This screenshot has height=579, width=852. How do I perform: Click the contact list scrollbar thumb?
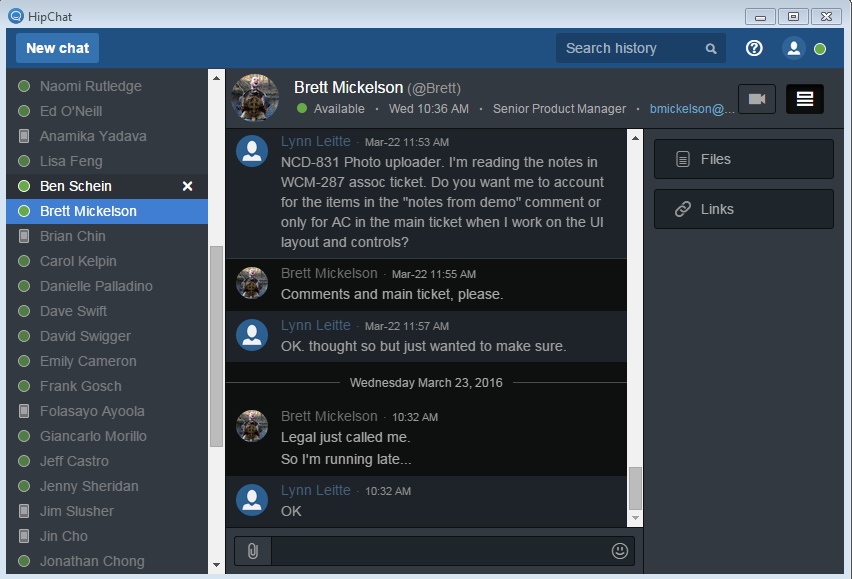coord(216,346)
